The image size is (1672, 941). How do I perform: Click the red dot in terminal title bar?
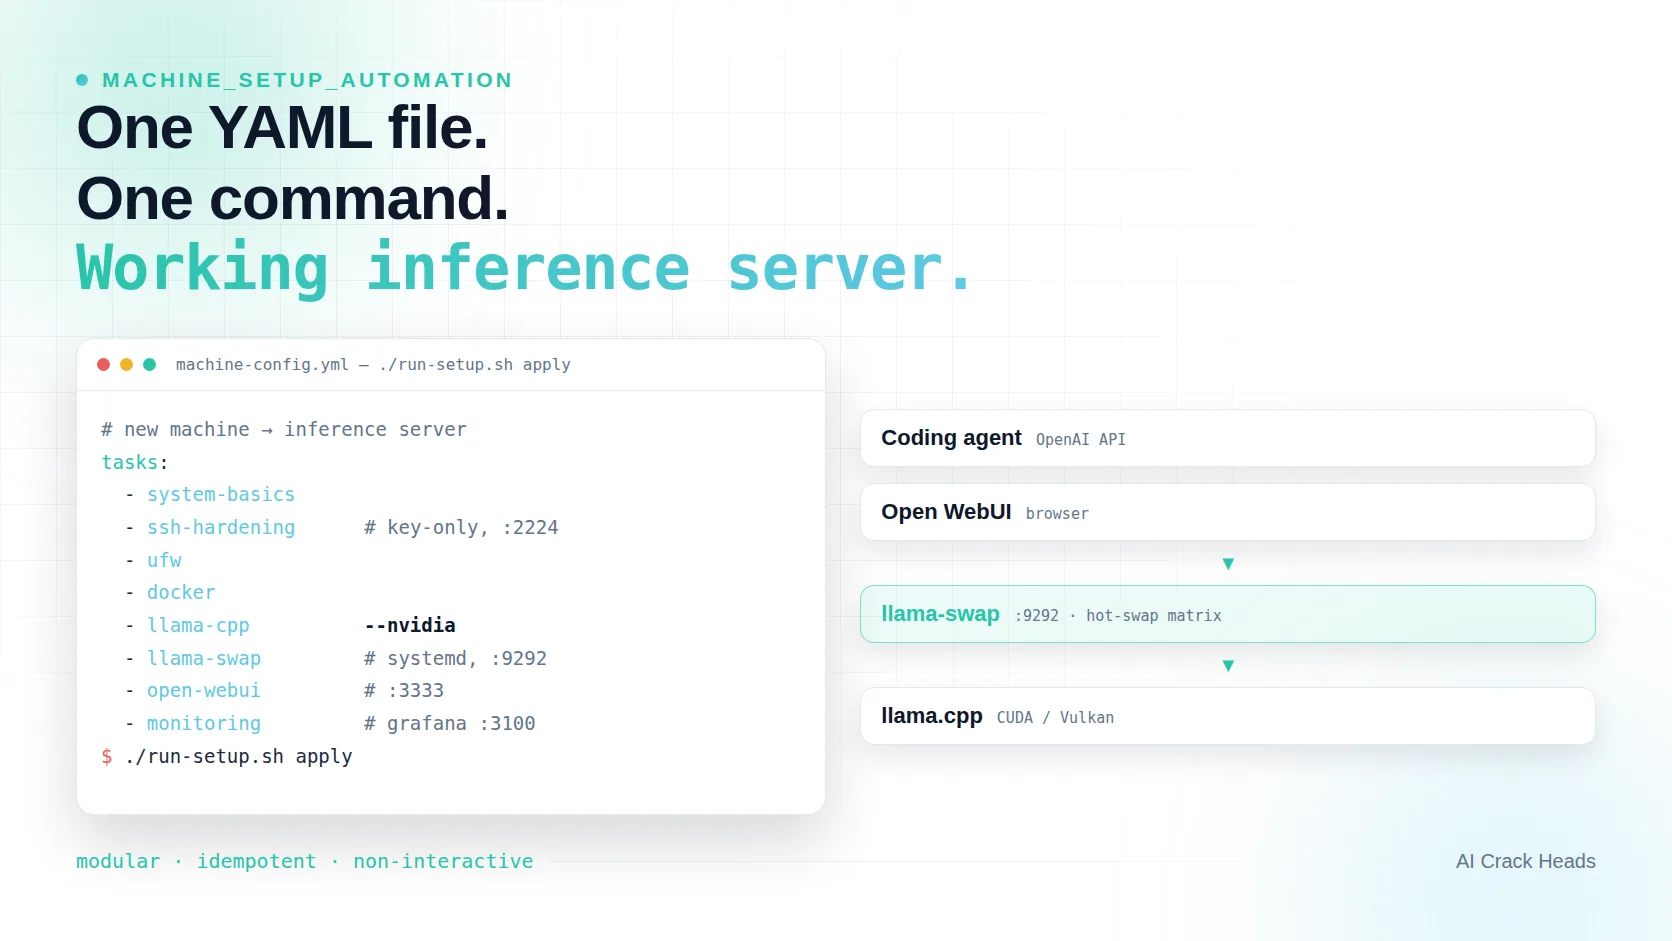click(x=103, y=364)
